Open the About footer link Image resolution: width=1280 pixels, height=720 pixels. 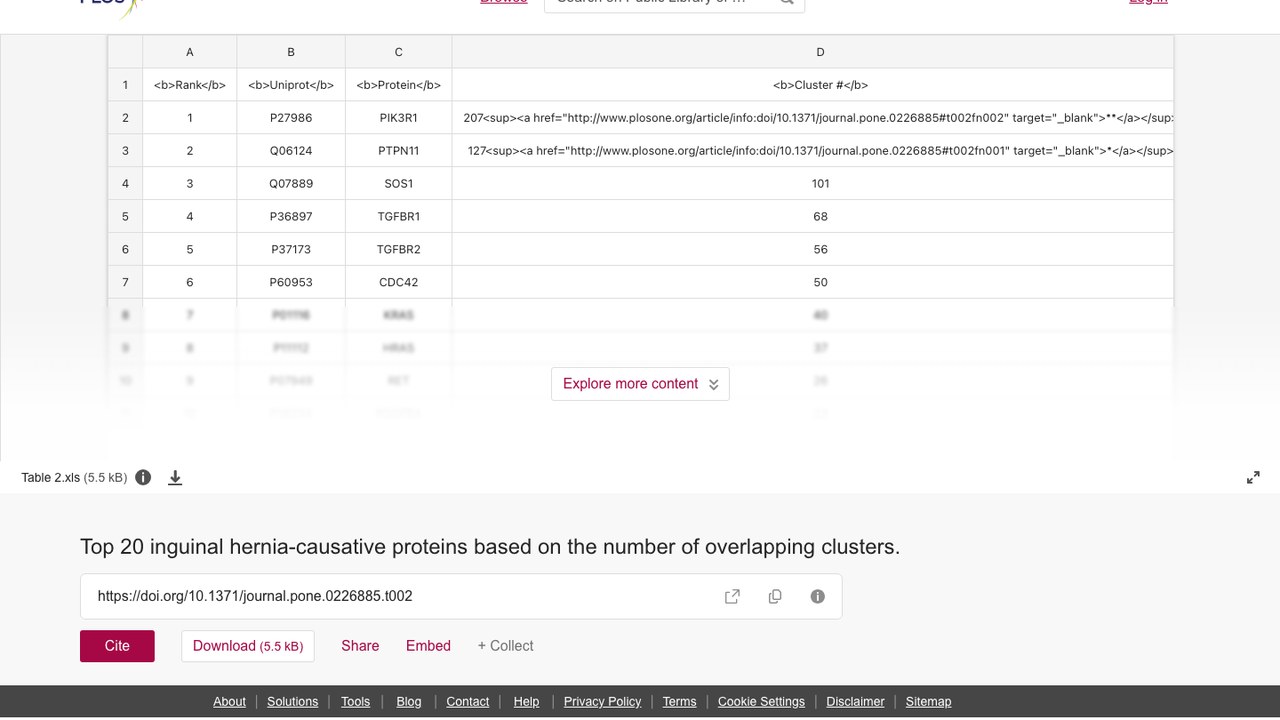pyautogui.click(x=229, y=702)
